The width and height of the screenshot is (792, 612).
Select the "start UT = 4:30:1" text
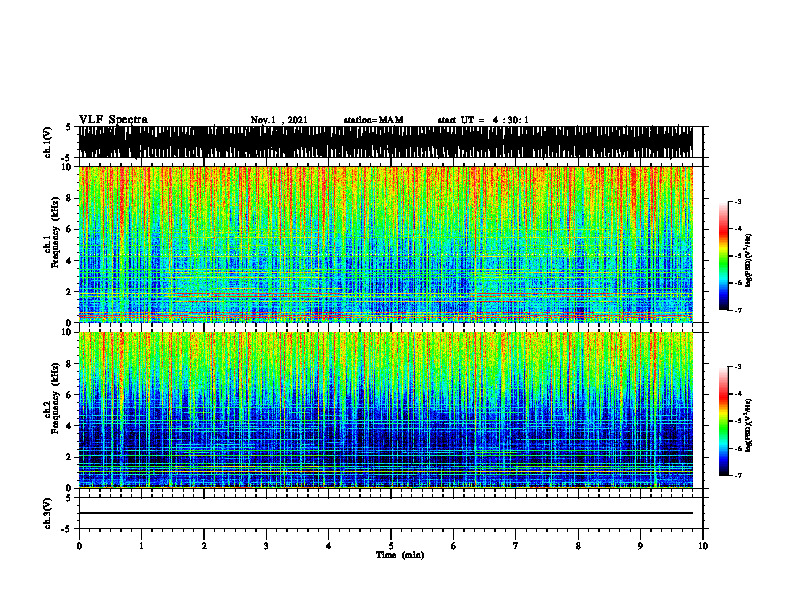483,120
